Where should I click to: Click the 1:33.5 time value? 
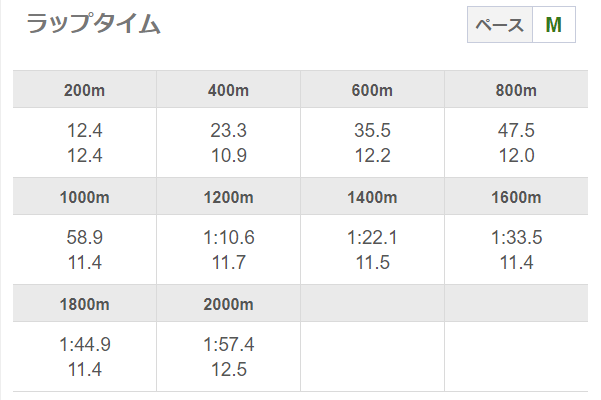point(516,238)
